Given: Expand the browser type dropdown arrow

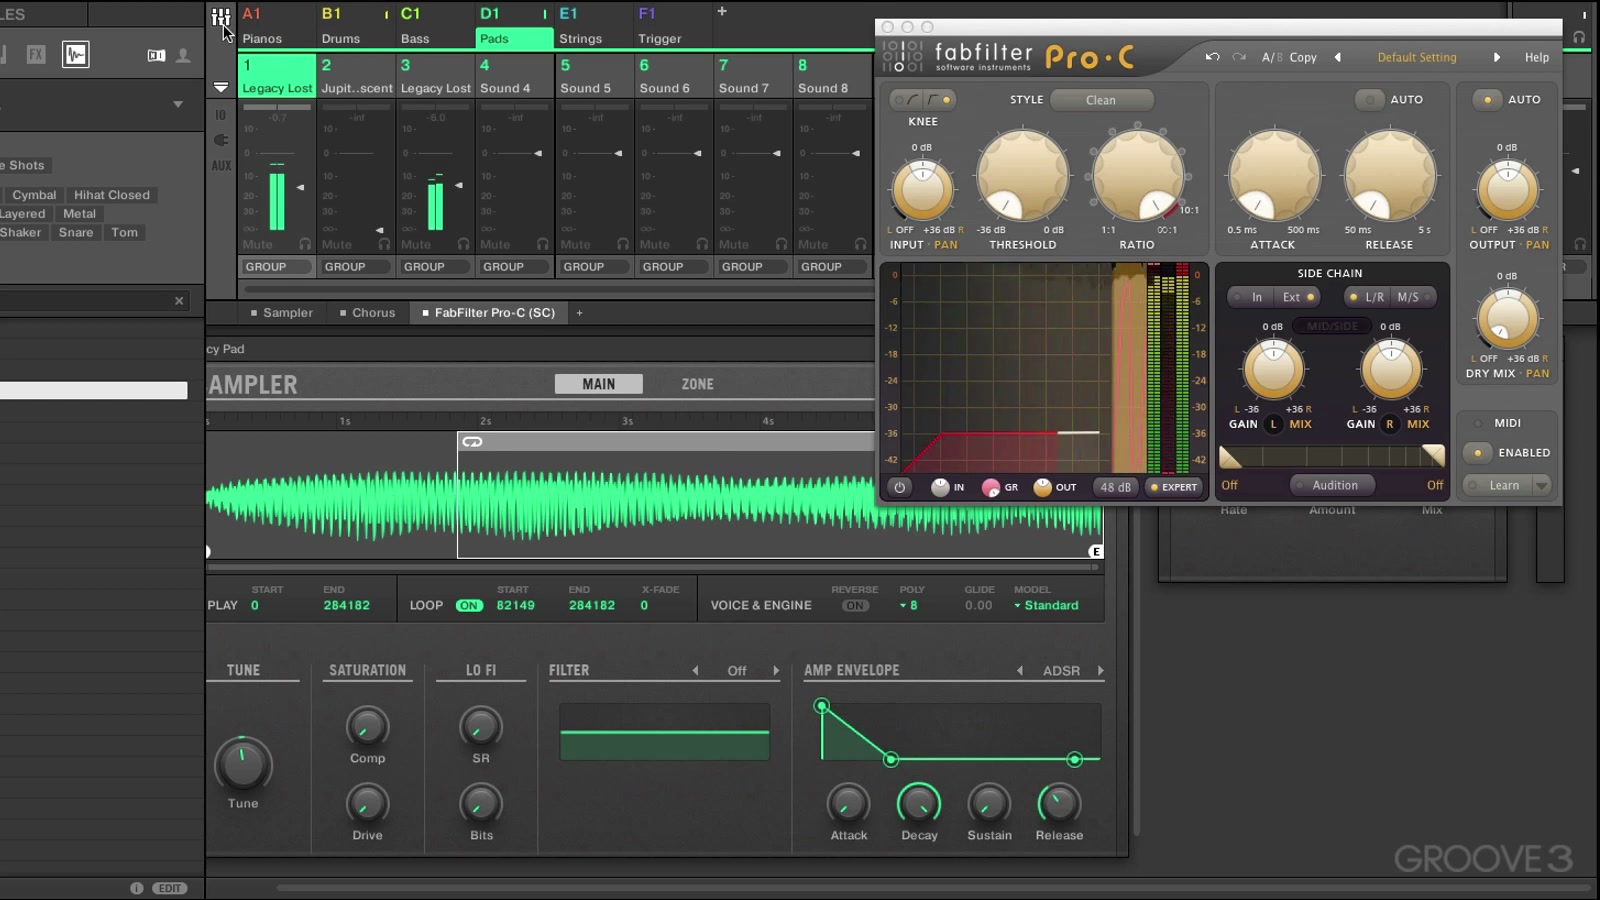Looking at the screenshot, I should click(x=178, y=104).
